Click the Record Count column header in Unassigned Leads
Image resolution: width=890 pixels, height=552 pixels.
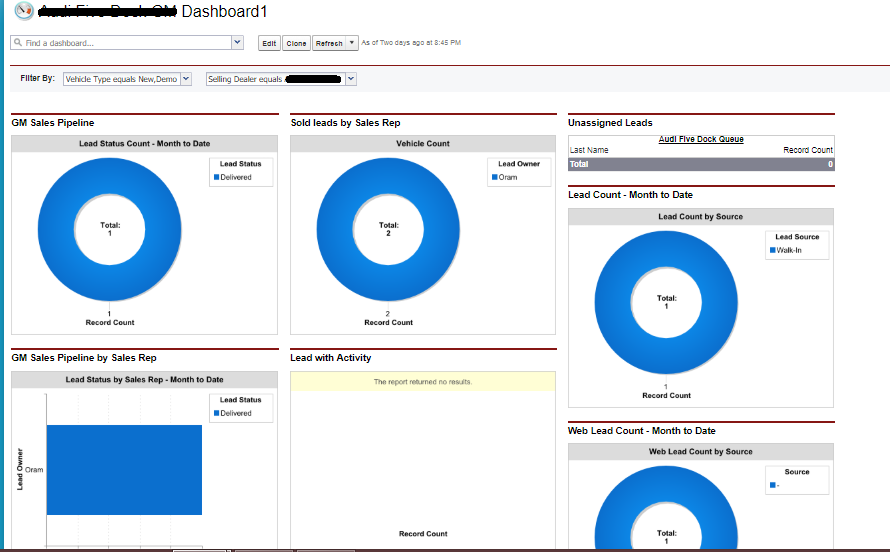tap(808, 150)
